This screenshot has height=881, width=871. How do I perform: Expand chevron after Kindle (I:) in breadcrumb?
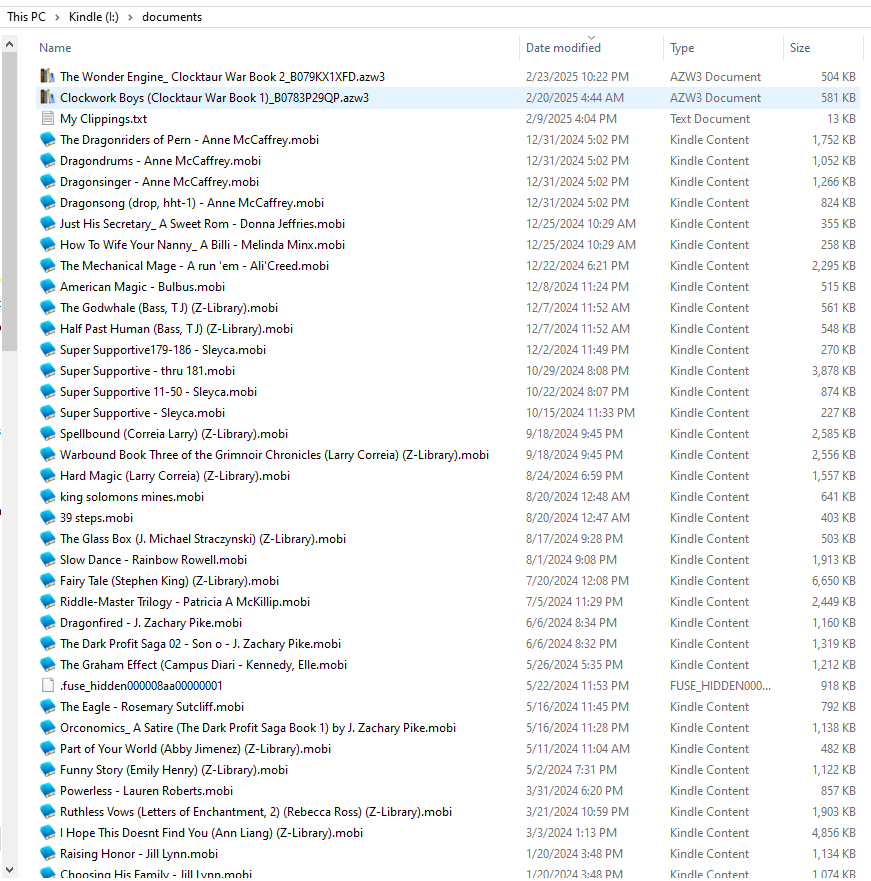(130, 17)
